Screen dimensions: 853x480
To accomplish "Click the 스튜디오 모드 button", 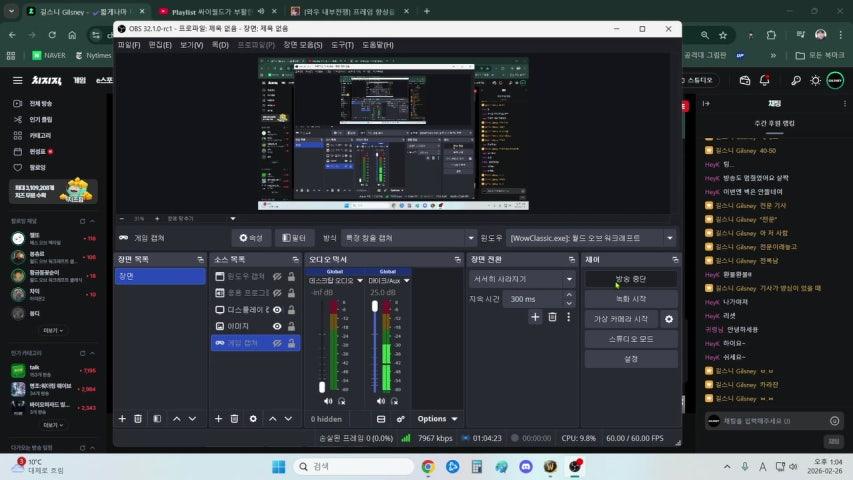I will [x=630, y=339].
